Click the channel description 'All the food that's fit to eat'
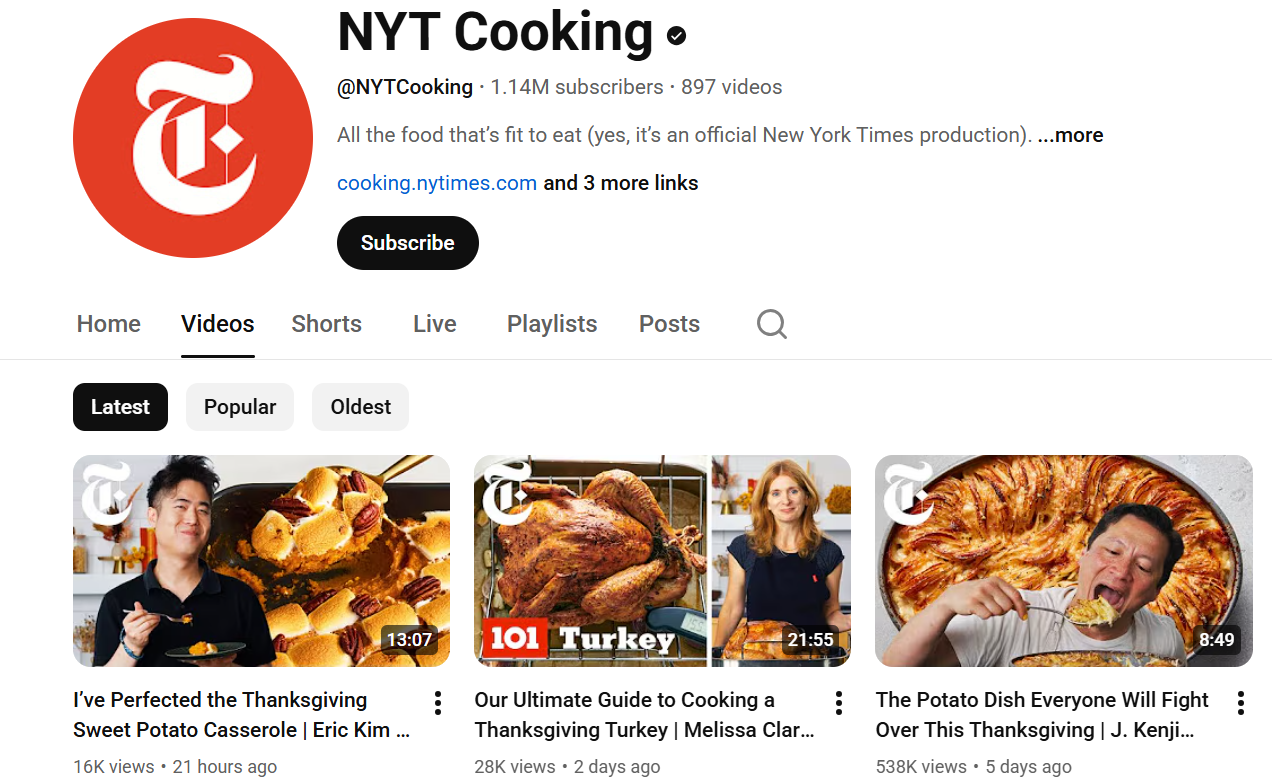 coord(685,135)
